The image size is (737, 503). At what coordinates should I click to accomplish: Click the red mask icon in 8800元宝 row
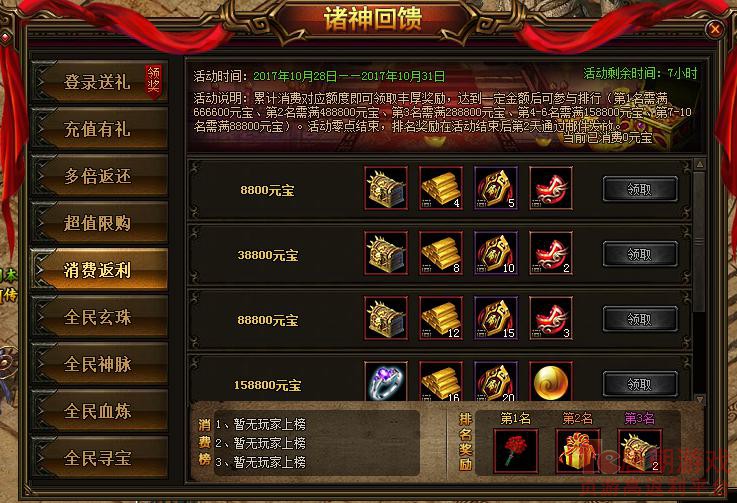tap(551, 188)
